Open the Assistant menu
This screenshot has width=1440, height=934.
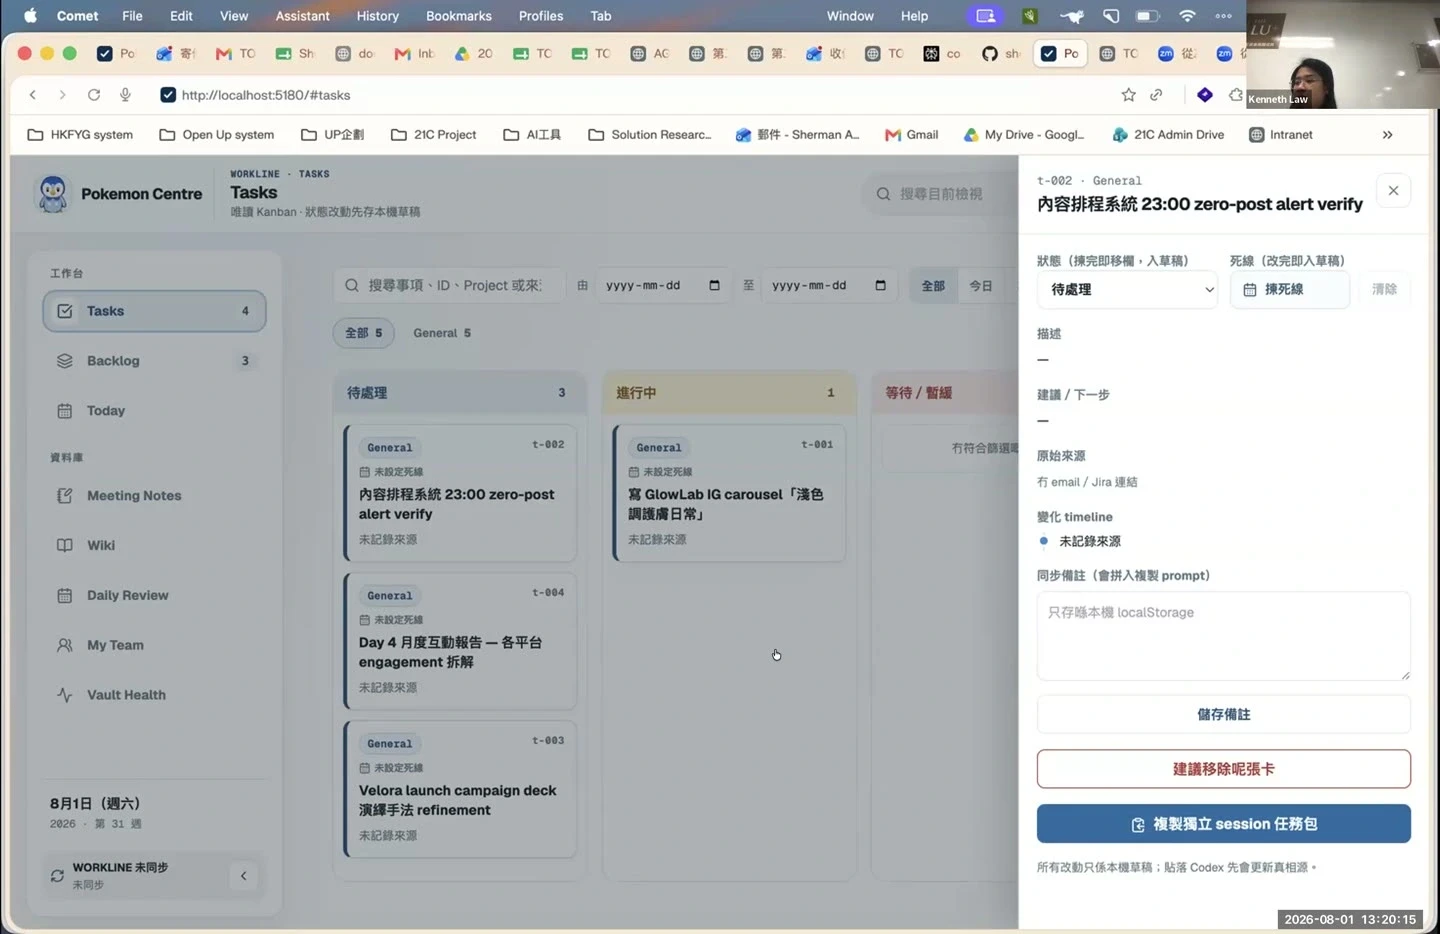click(303, 16)
